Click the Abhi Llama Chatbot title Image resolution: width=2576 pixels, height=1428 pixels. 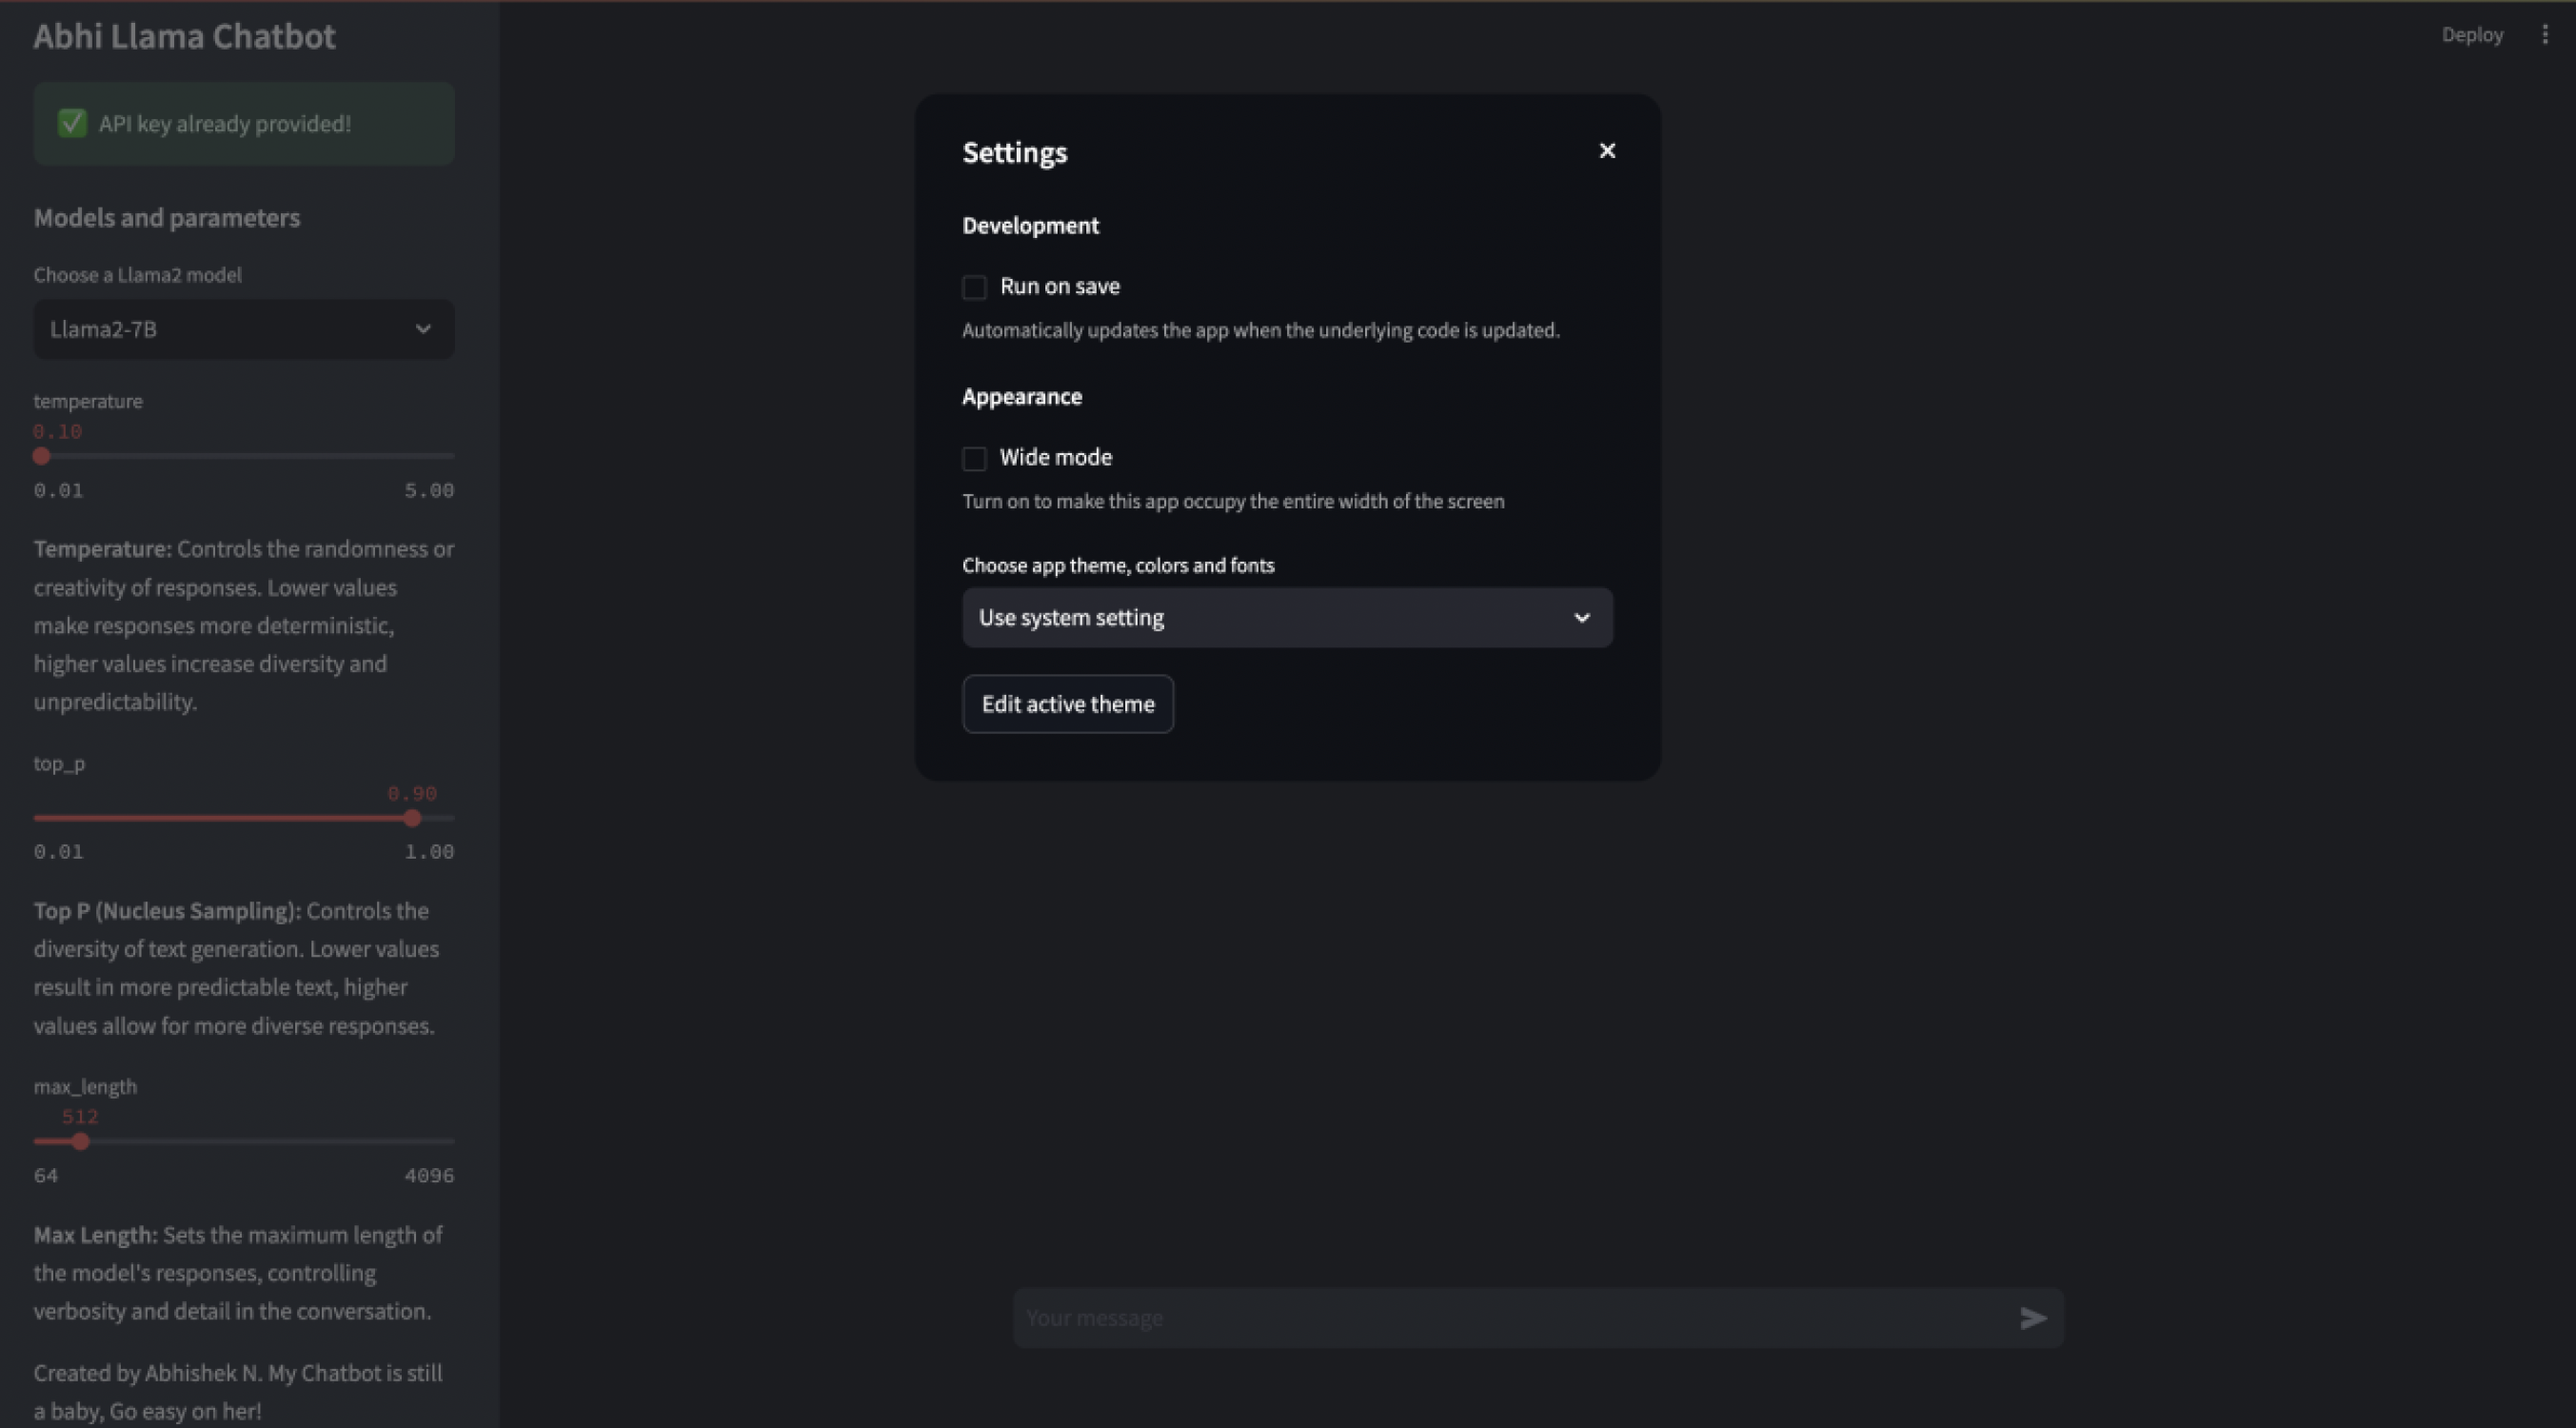coord(185,37)
